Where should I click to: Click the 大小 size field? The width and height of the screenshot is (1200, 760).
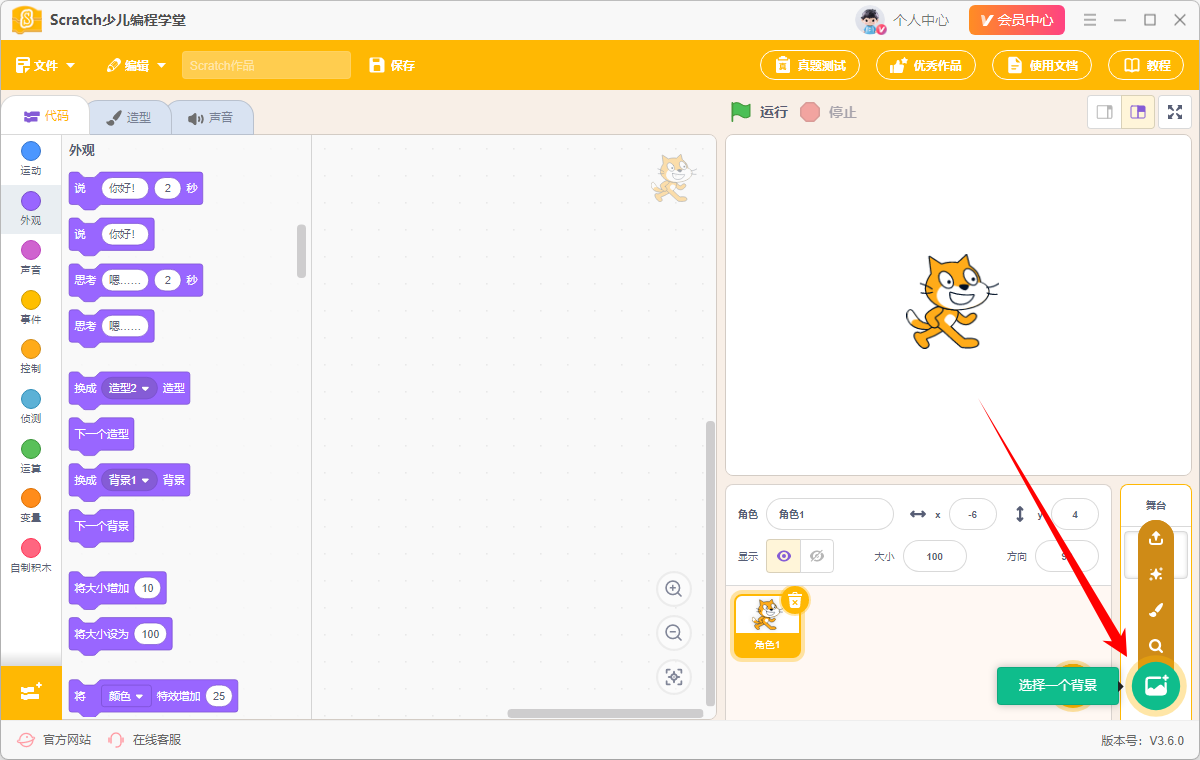pyautogui.click(x=934, y=556)
